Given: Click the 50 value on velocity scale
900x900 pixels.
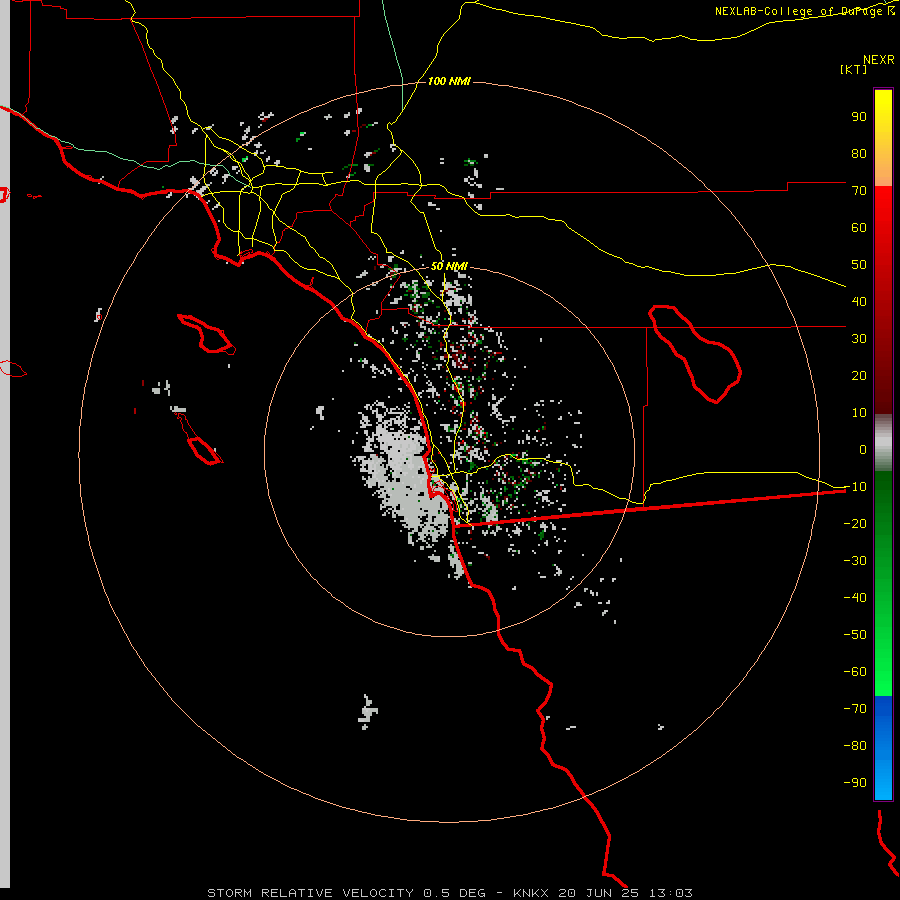Looking at the screenshot, I should coord(859,265).
